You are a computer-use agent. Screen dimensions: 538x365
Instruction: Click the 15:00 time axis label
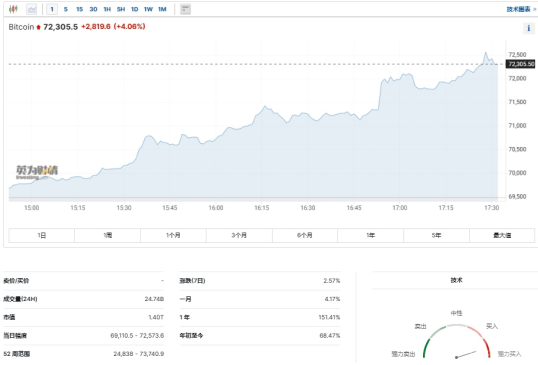(x=31, y=208)
